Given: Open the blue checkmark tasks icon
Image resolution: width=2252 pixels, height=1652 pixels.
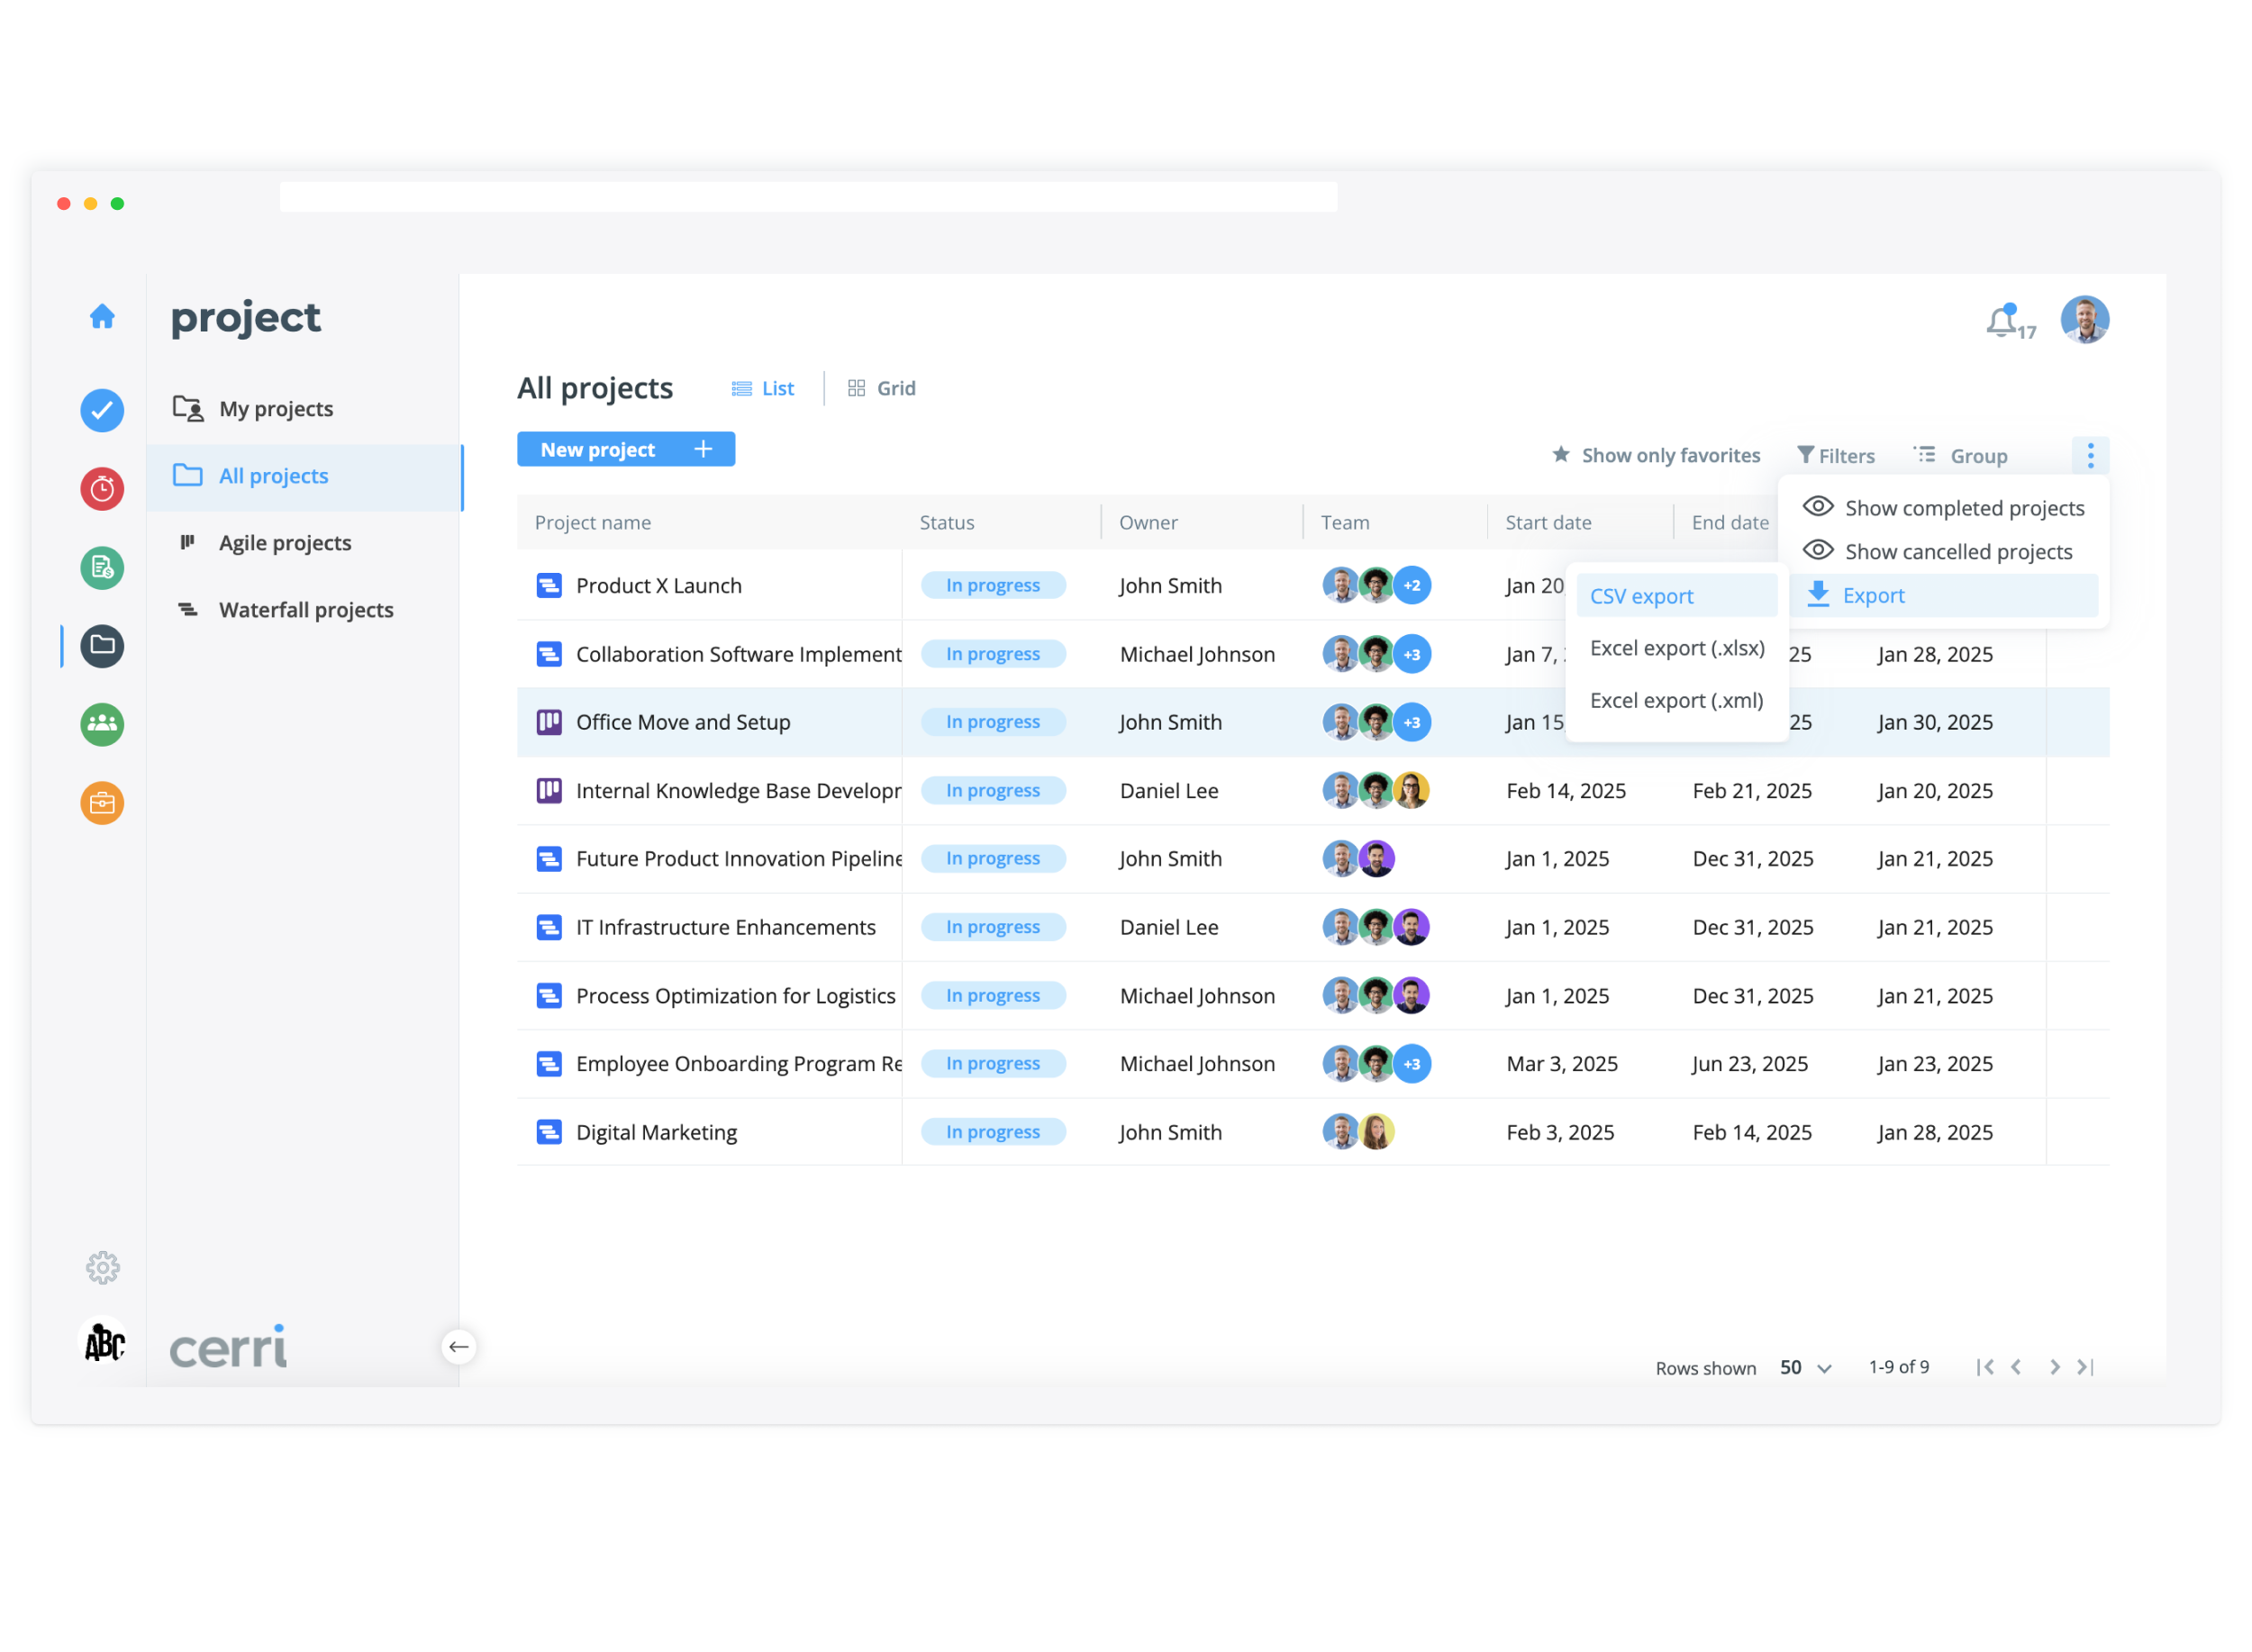Looking at the screenshot, I should (x=102, y=411).
